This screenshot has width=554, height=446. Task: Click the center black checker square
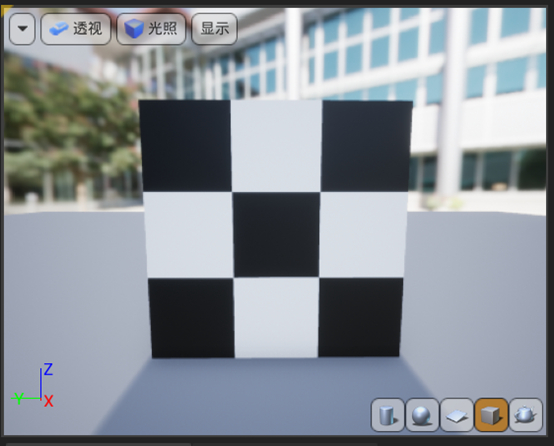[x=276, y=235]
